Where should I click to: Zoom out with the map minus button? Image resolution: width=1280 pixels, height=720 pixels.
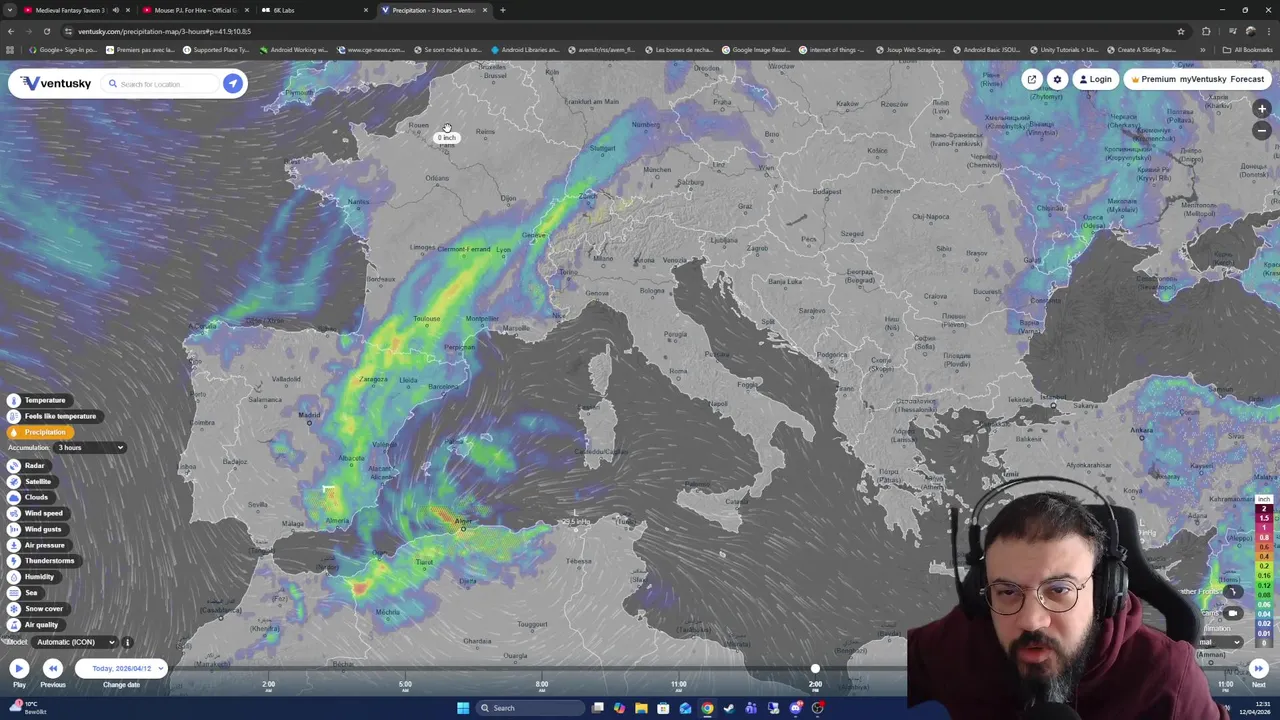pos(1262,131)
